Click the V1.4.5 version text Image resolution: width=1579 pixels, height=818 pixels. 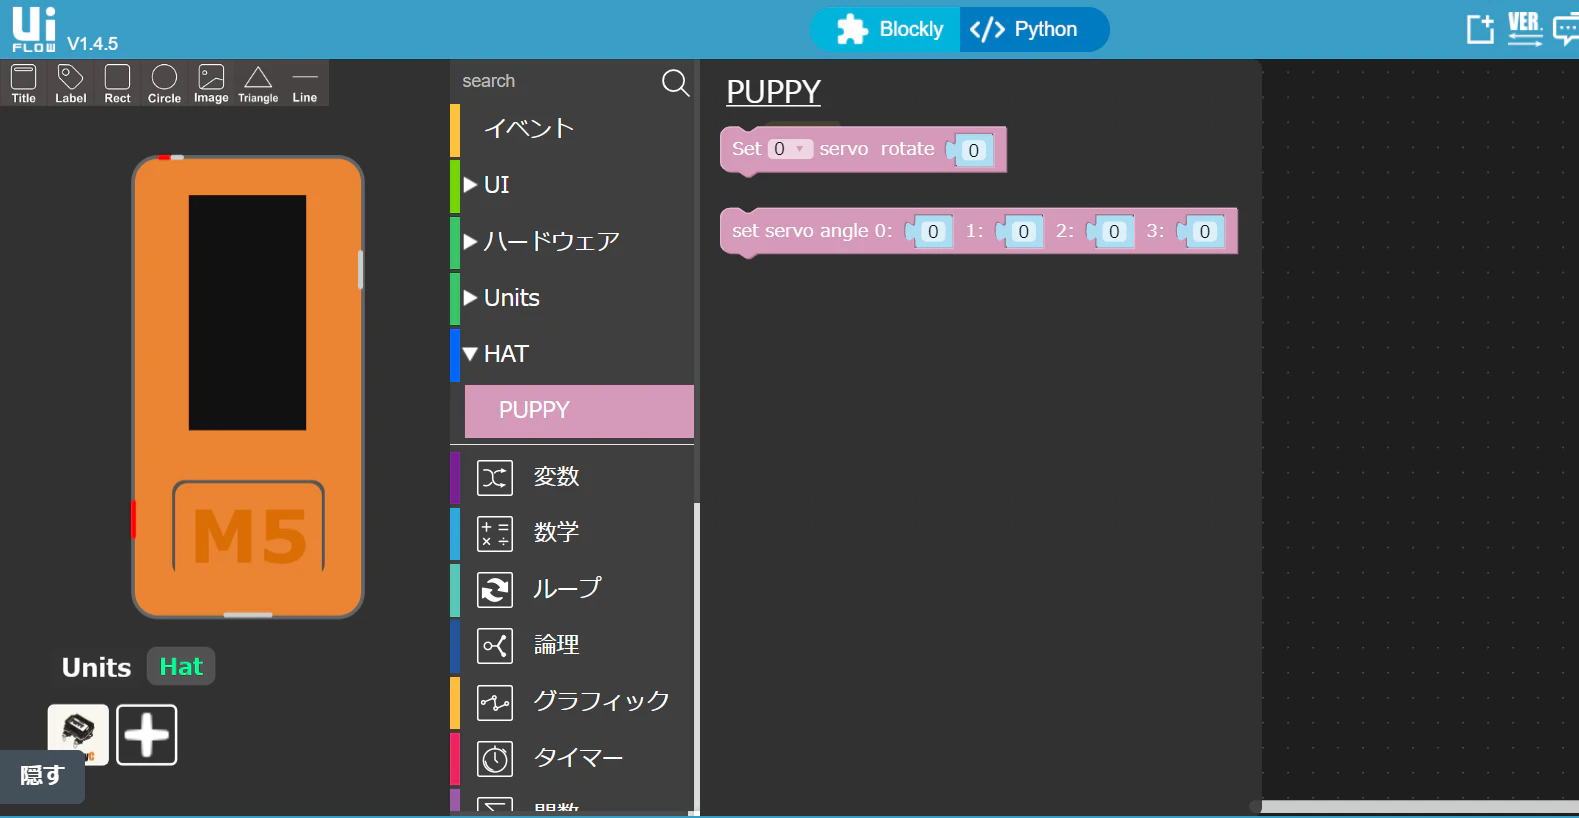[92, 44]
